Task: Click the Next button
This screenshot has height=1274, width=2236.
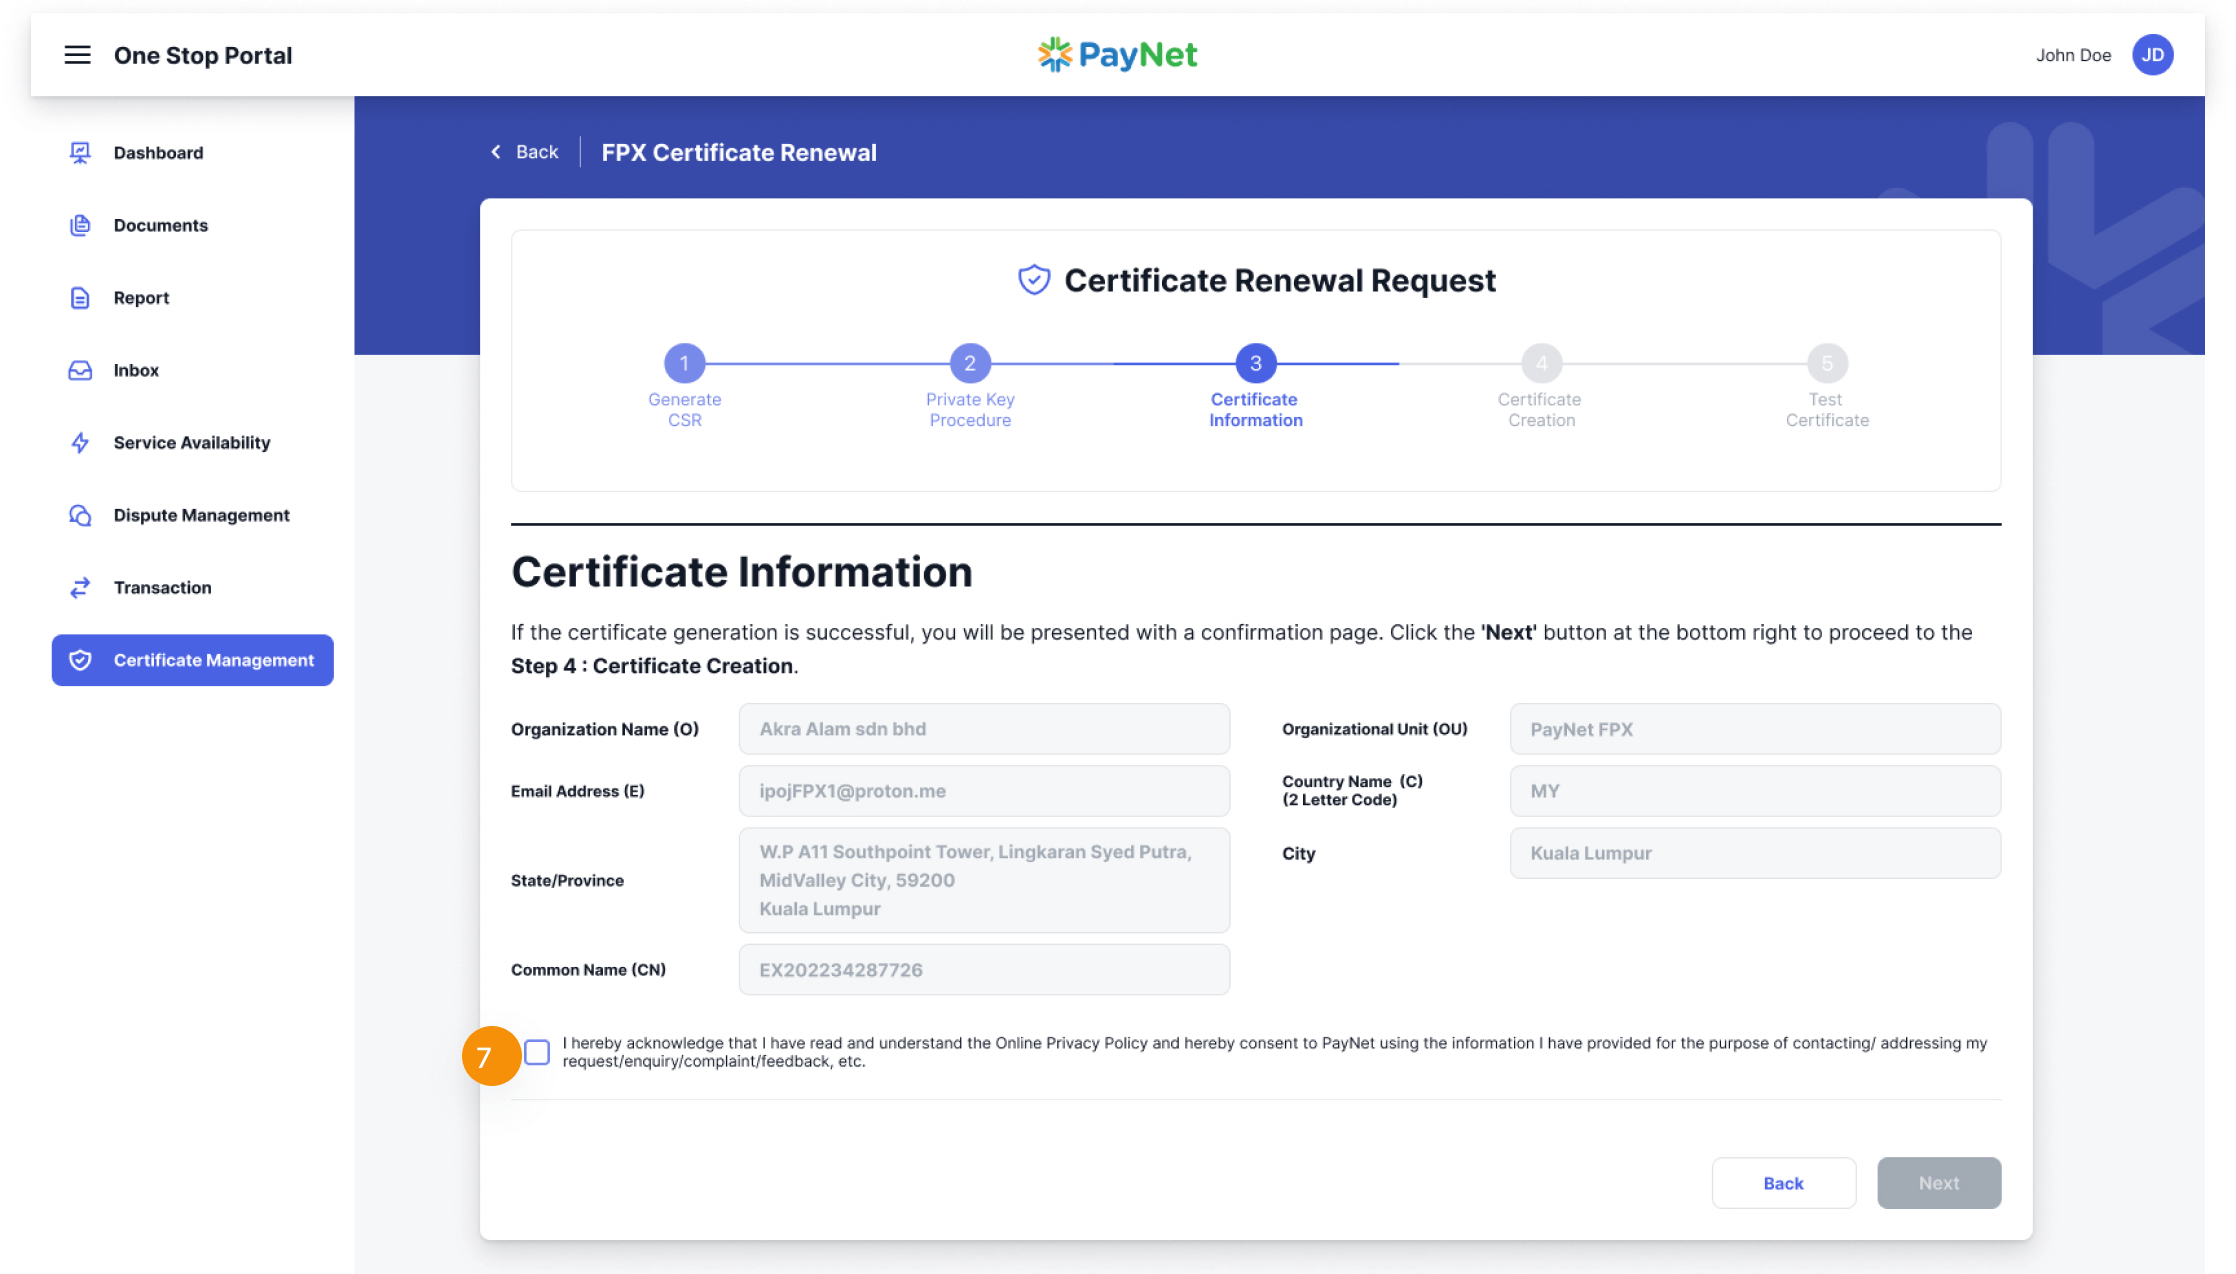Action: [1938, 1183]
